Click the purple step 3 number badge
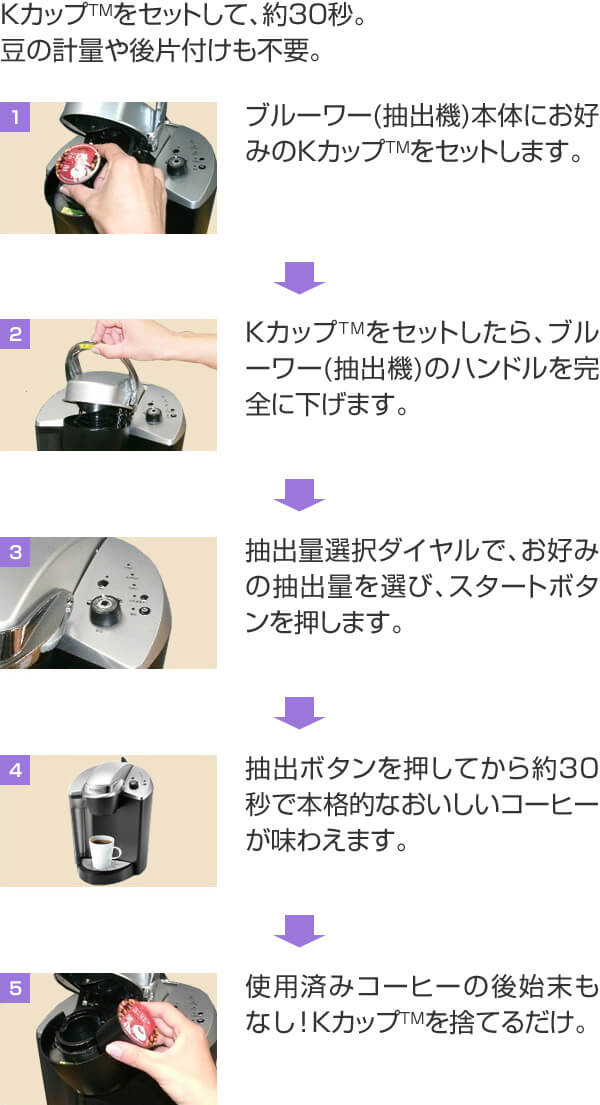 pyautogui.click(x=15, y=552)
